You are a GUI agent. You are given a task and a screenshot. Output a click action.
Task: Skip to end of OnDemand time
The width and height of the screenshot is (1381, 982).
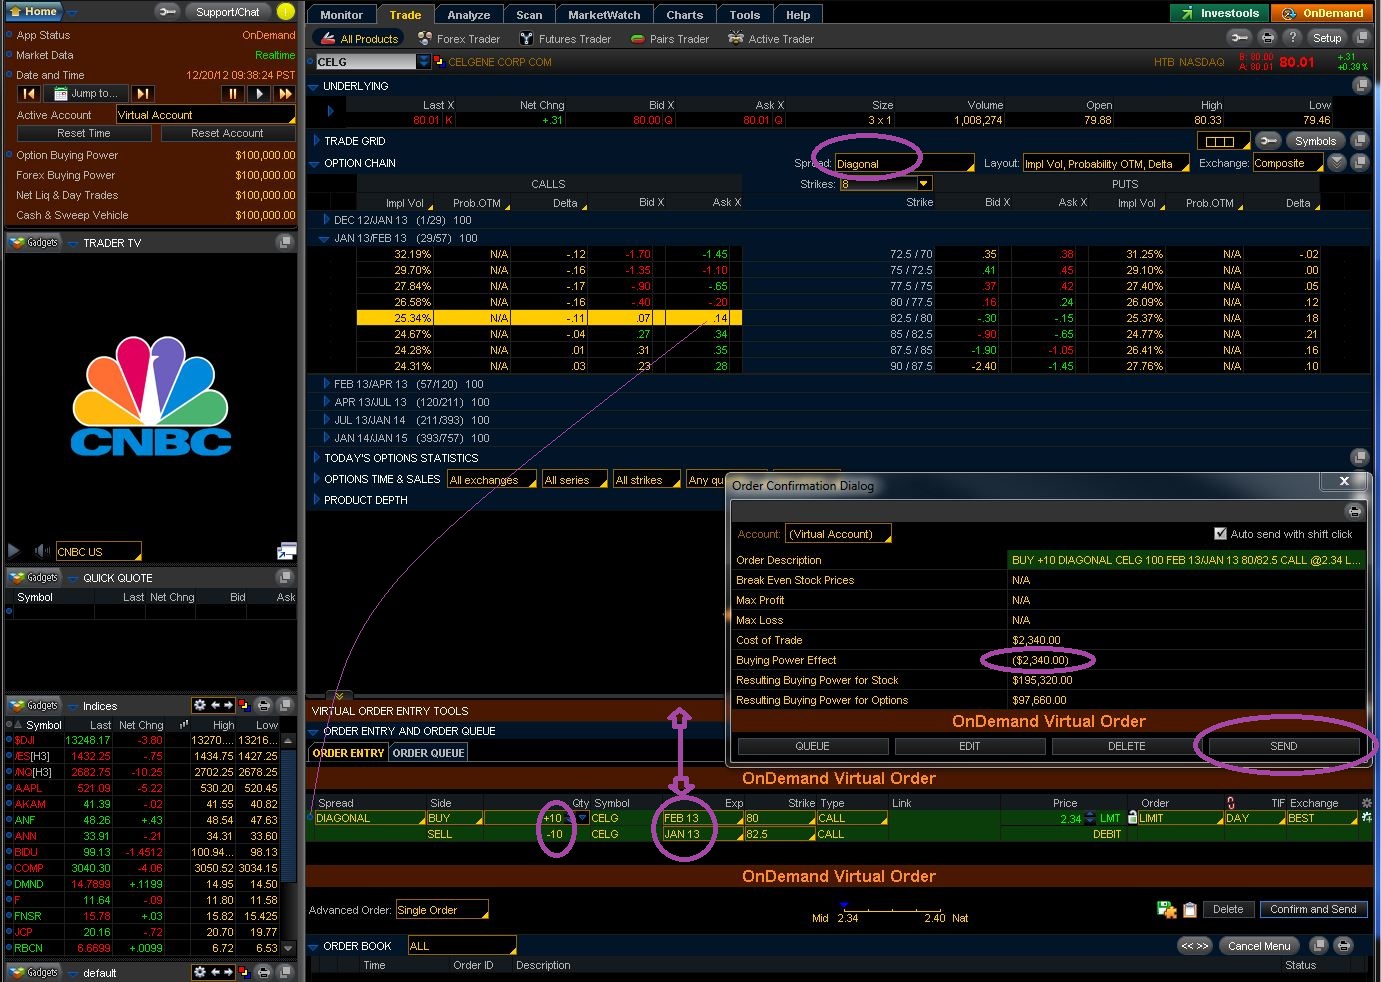tap(143, 93)
